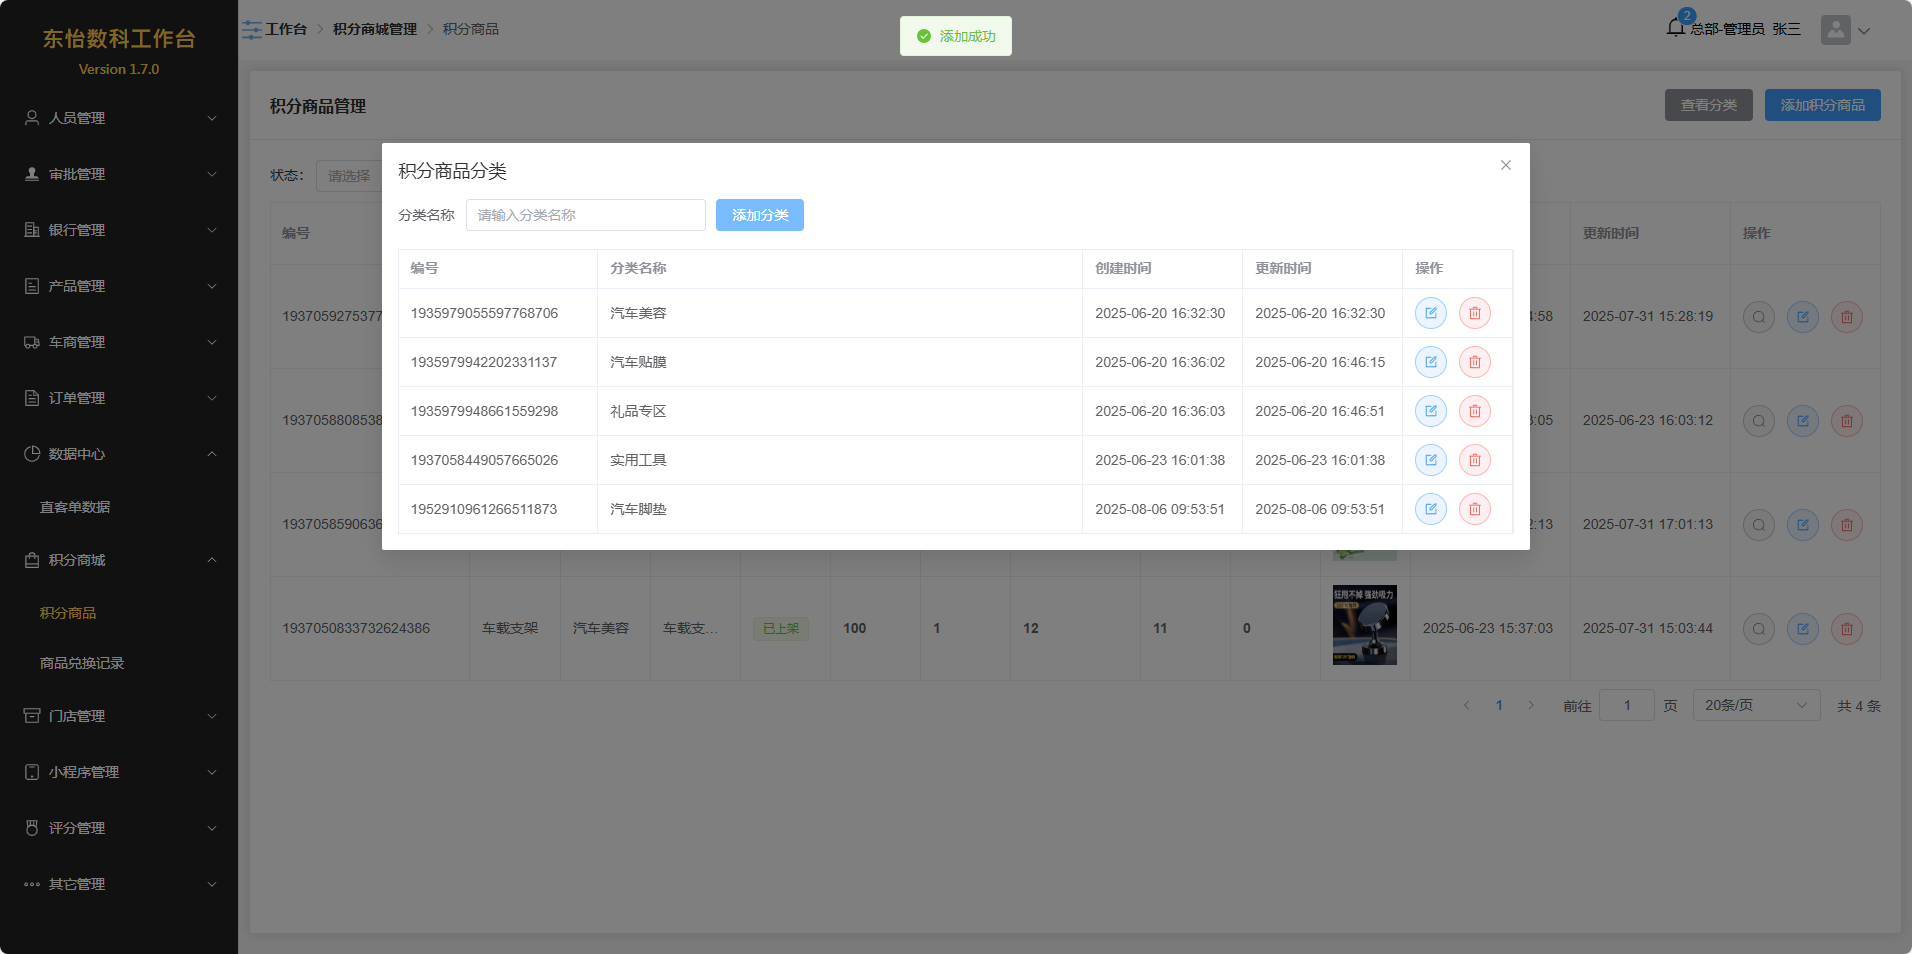The image size is (1912, 954).
Task: Close the 积分商品分类 dialog
Action: (x=1505, y=165)
